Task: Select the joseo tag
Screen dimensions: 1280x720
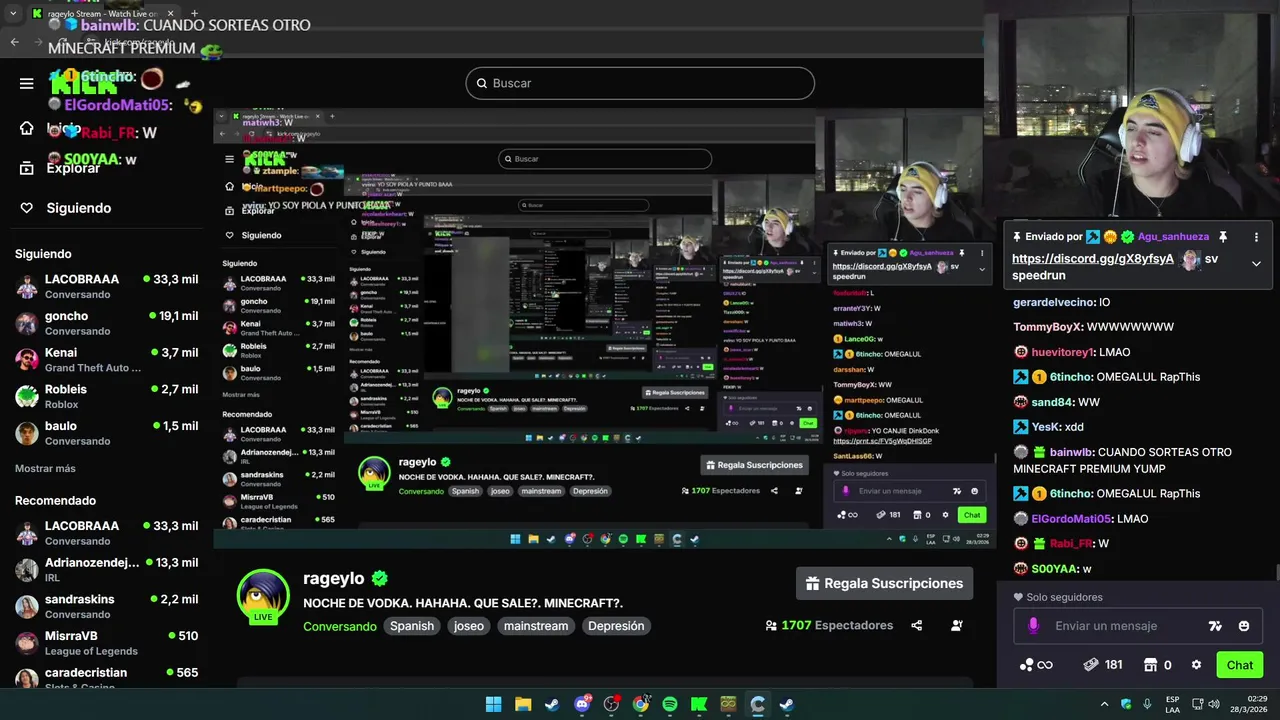Action: pos(469,626)
